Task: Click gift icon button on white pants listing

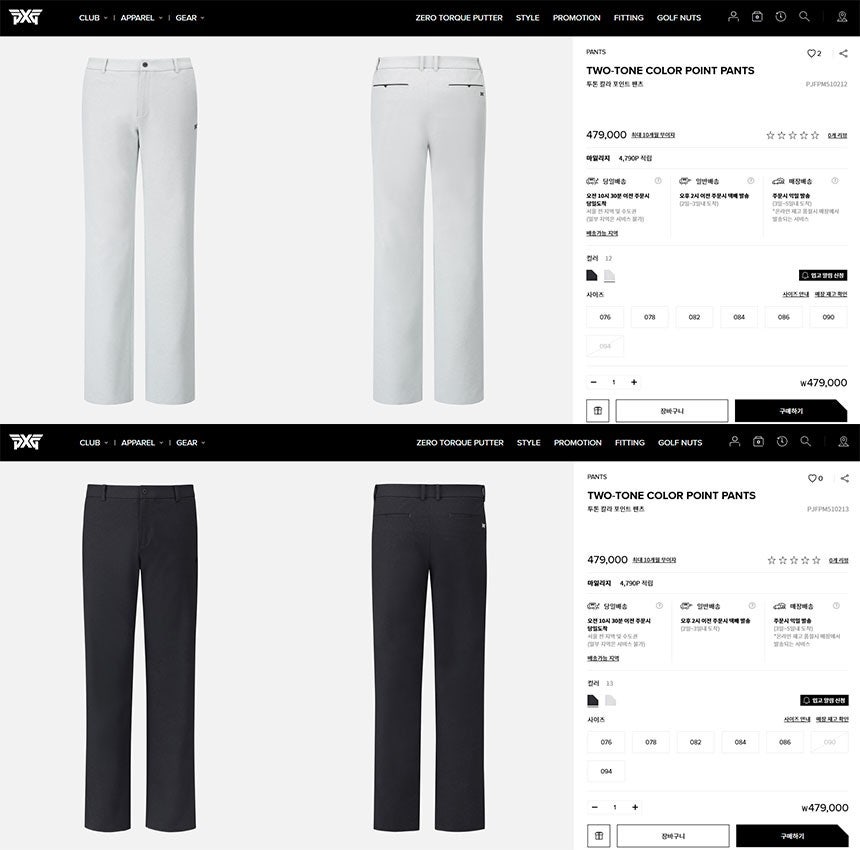Action: (x=598, y=411)
